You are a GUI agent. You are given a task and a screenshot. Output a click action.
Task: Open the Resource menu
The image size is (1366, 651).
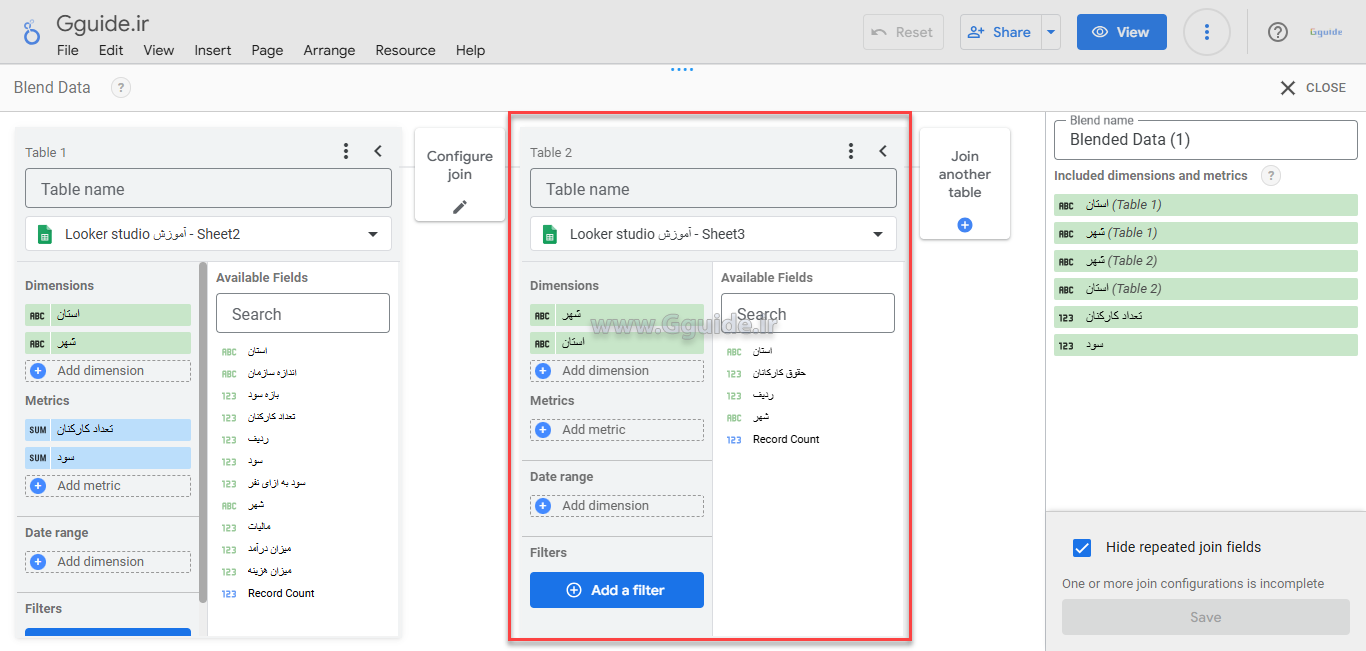[x=405, y=50]
